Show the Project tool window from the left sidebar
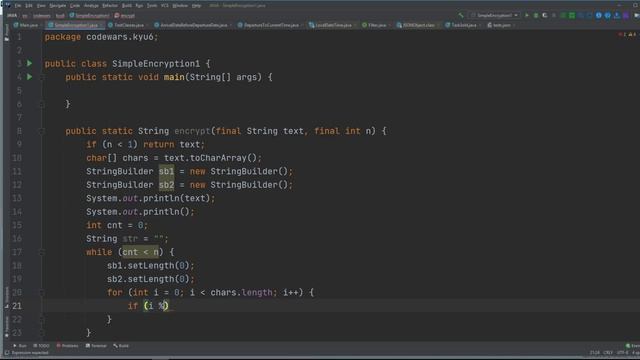 [x=7, y=33]
